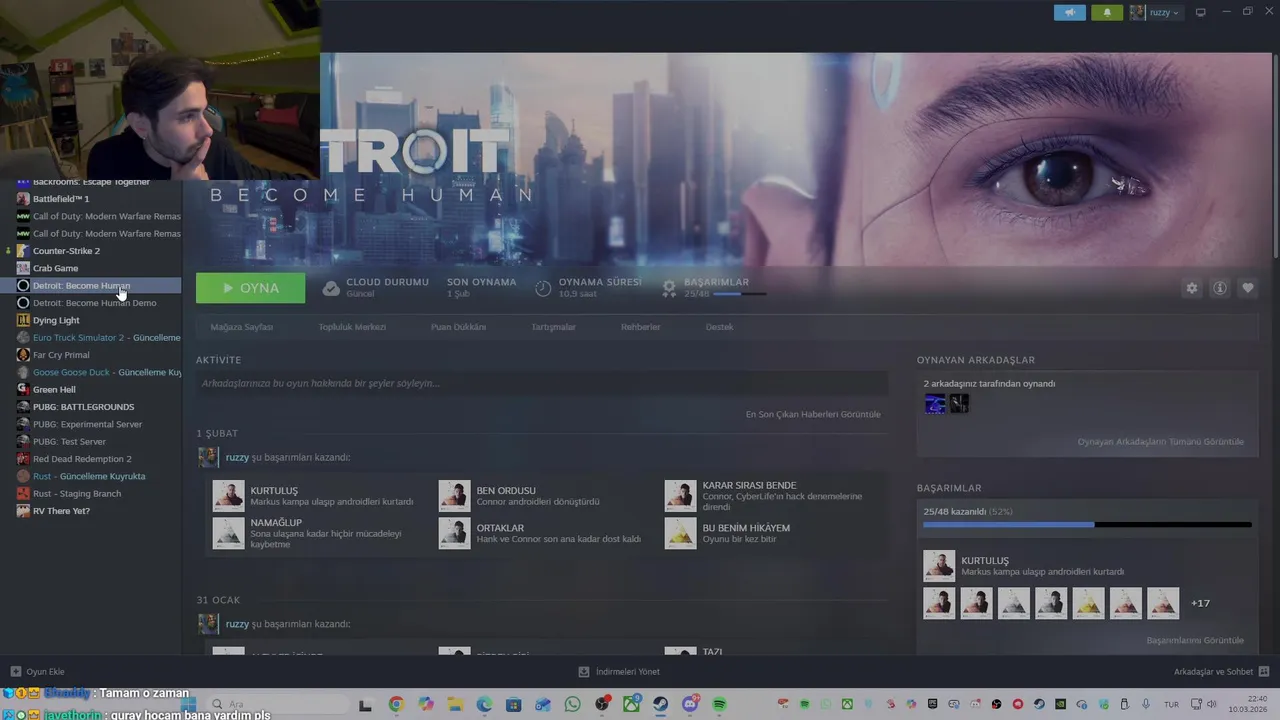Click the 25/48 kazanıldı progress bar
The height and width of the screenshot is (720, 1280).
pos(1087,524)
